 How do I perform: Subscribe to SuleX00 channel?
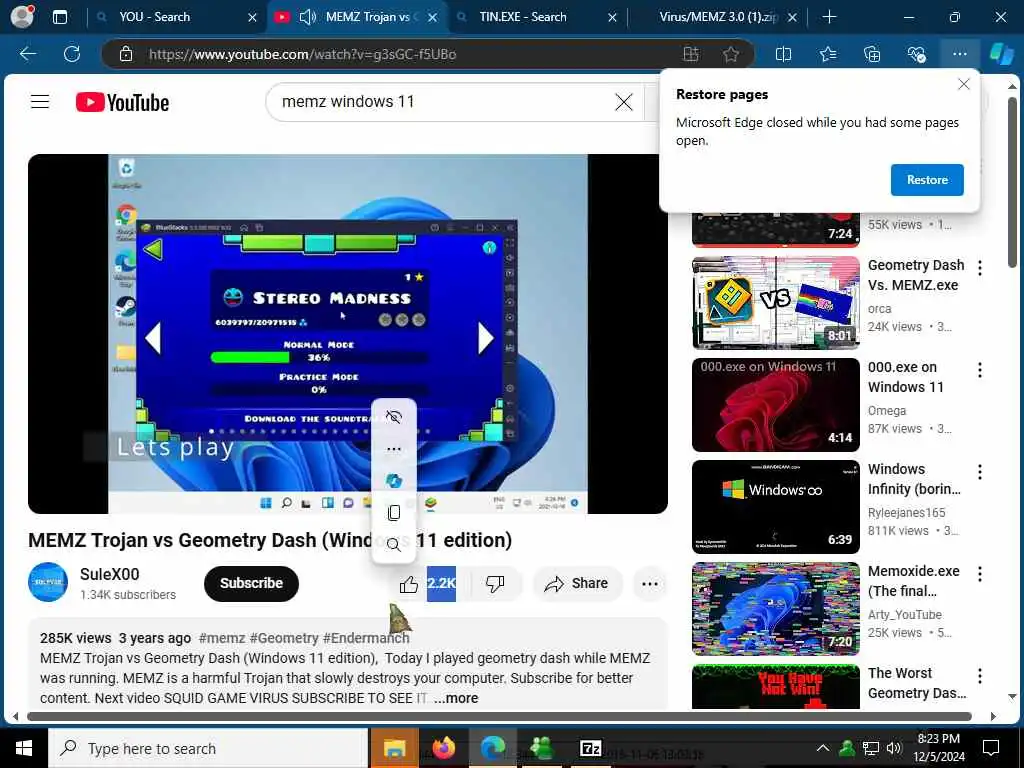[251, 583]
